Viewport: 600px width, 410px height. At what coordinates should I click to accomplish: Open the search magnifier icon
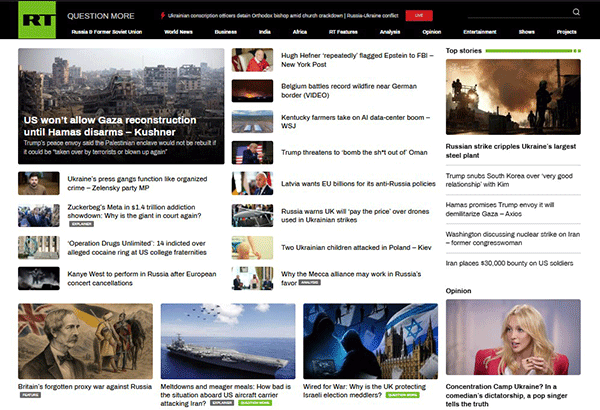[576, 12]
